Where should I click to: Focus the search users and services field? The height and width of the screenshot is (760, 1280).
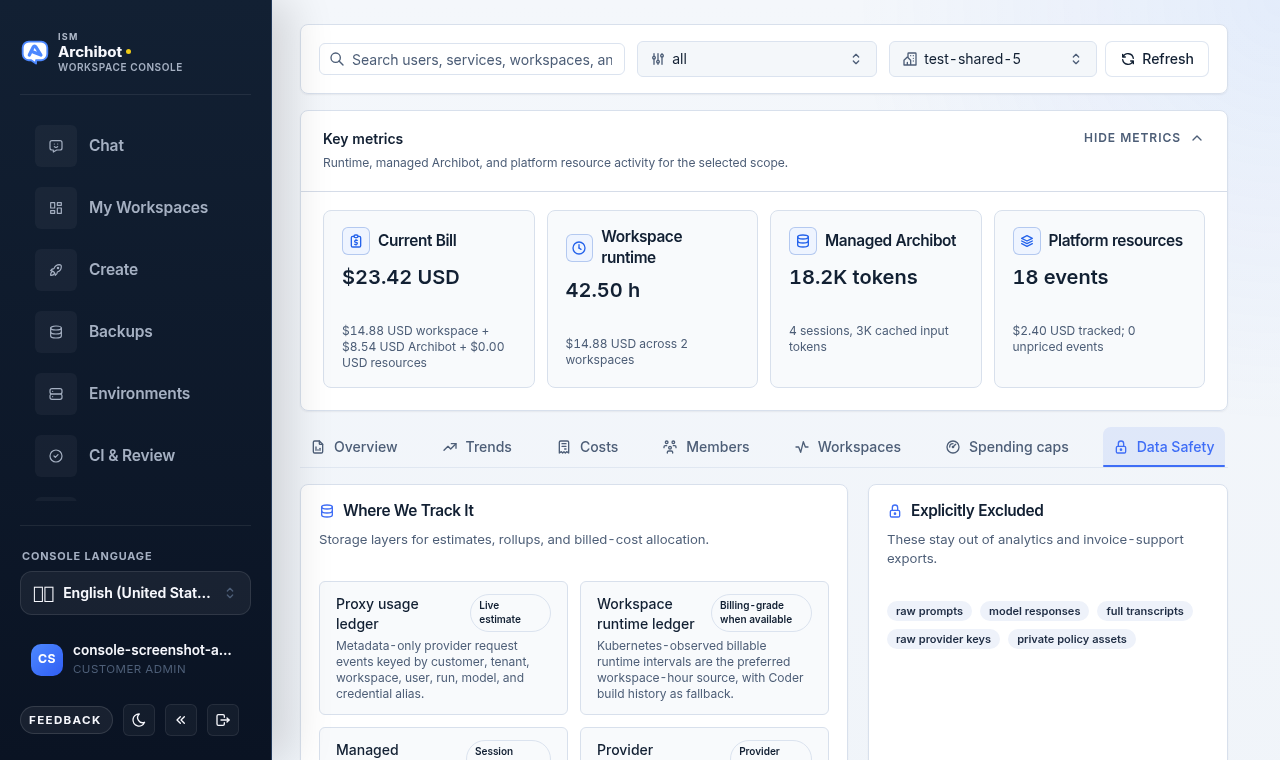click(x=472, y=59)
